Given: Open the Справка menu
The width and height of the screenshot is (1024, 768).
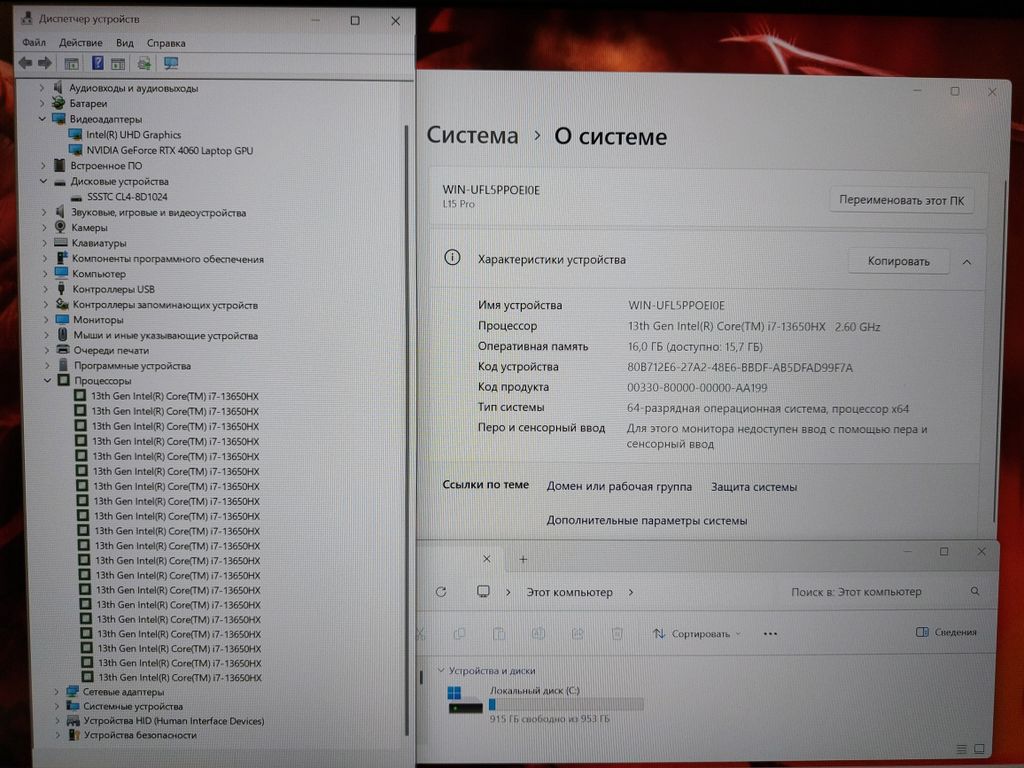Looking at the screenshot, I should pos(165,43).
